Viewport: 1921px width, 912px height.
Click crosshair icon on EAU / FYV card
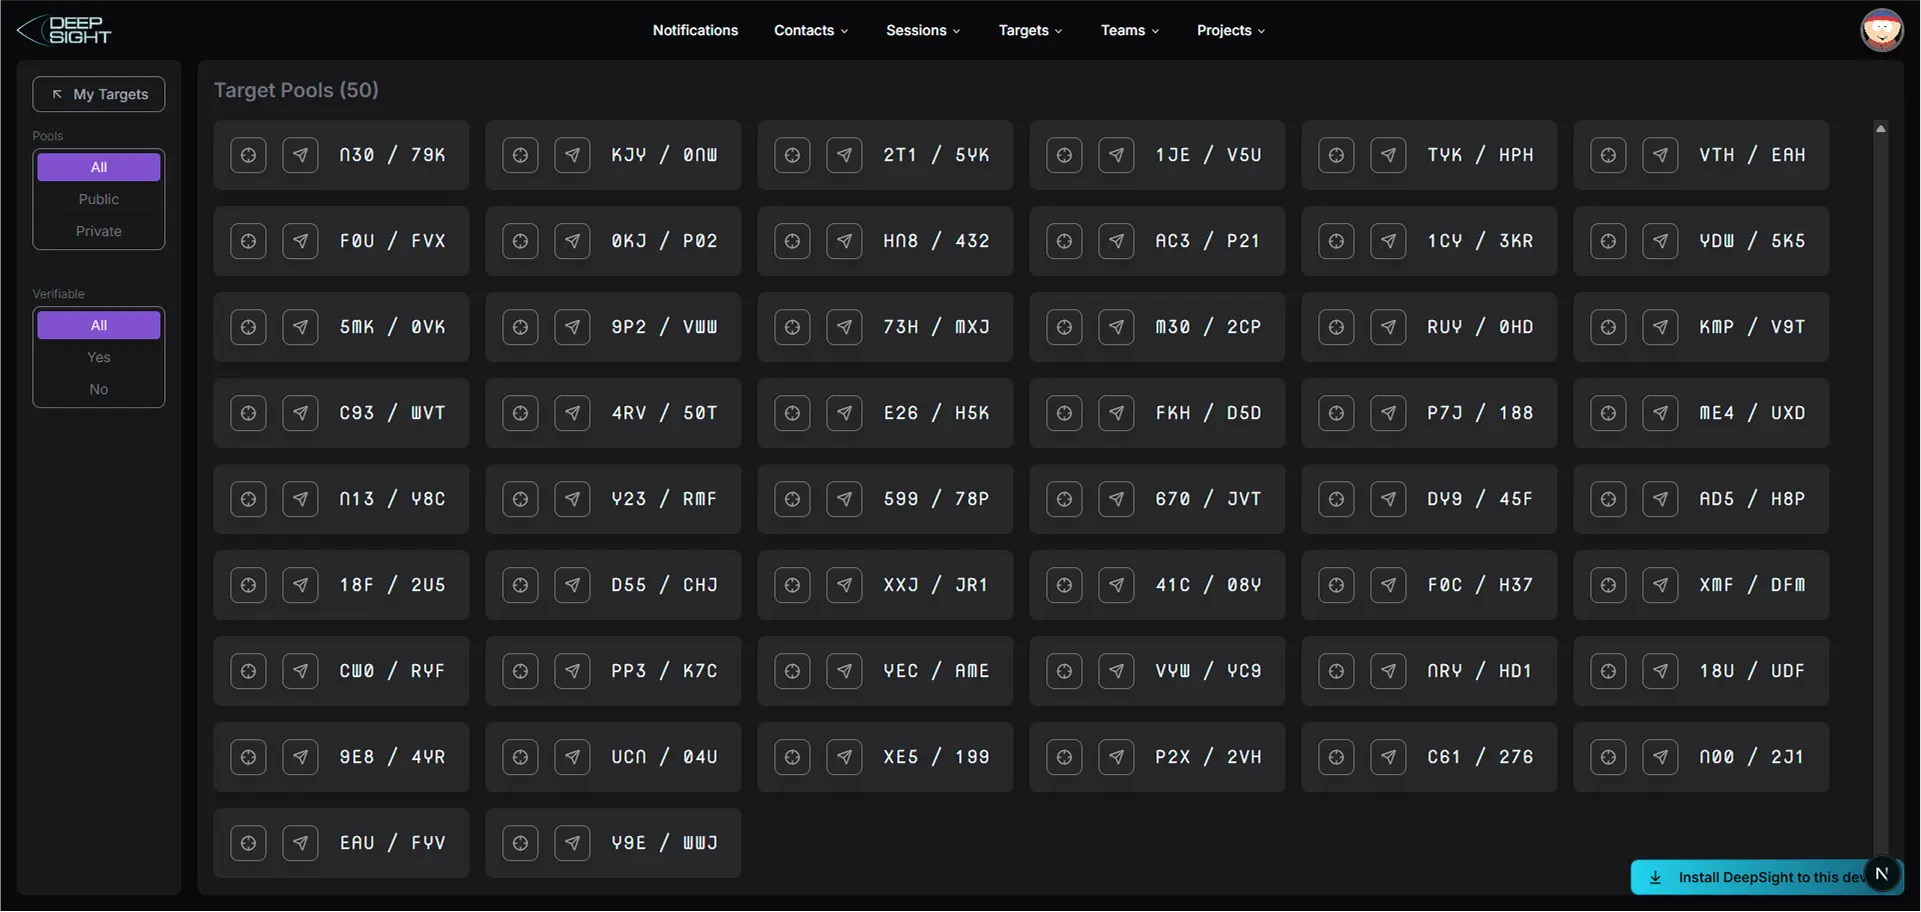248,843
